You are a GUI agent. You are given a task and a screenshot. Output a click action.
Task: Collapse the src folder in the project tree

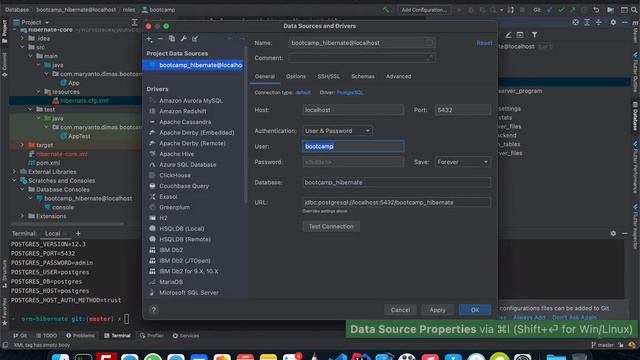[22, 47]
